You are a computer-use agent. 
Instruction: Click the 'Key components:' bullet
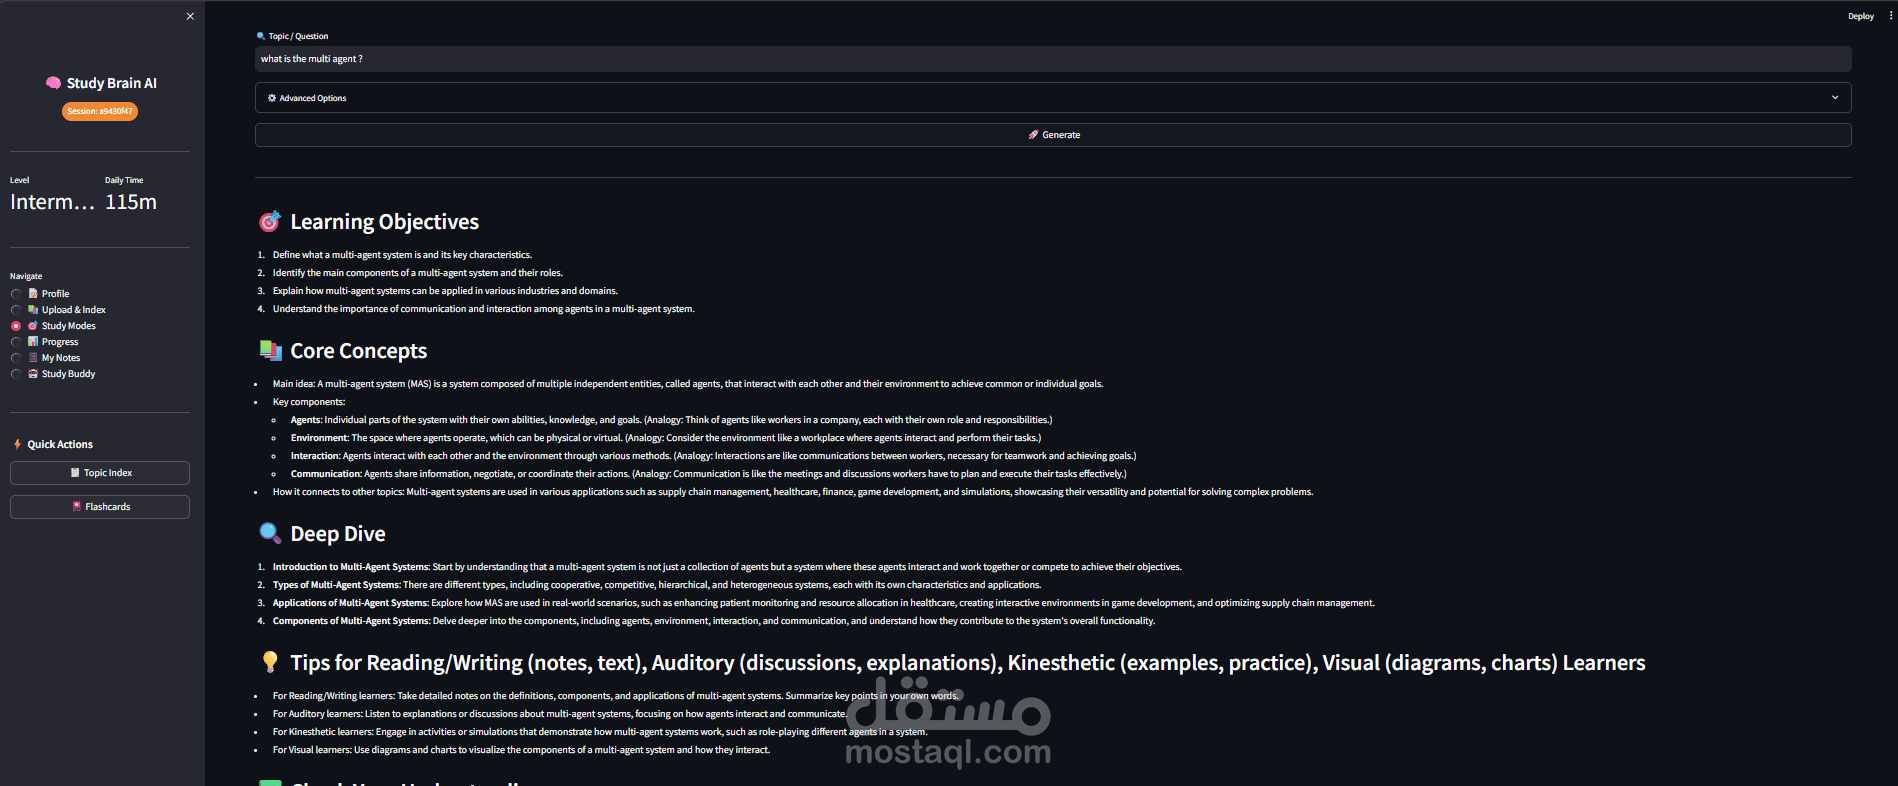pyautogui.click(x=309, y=402)
